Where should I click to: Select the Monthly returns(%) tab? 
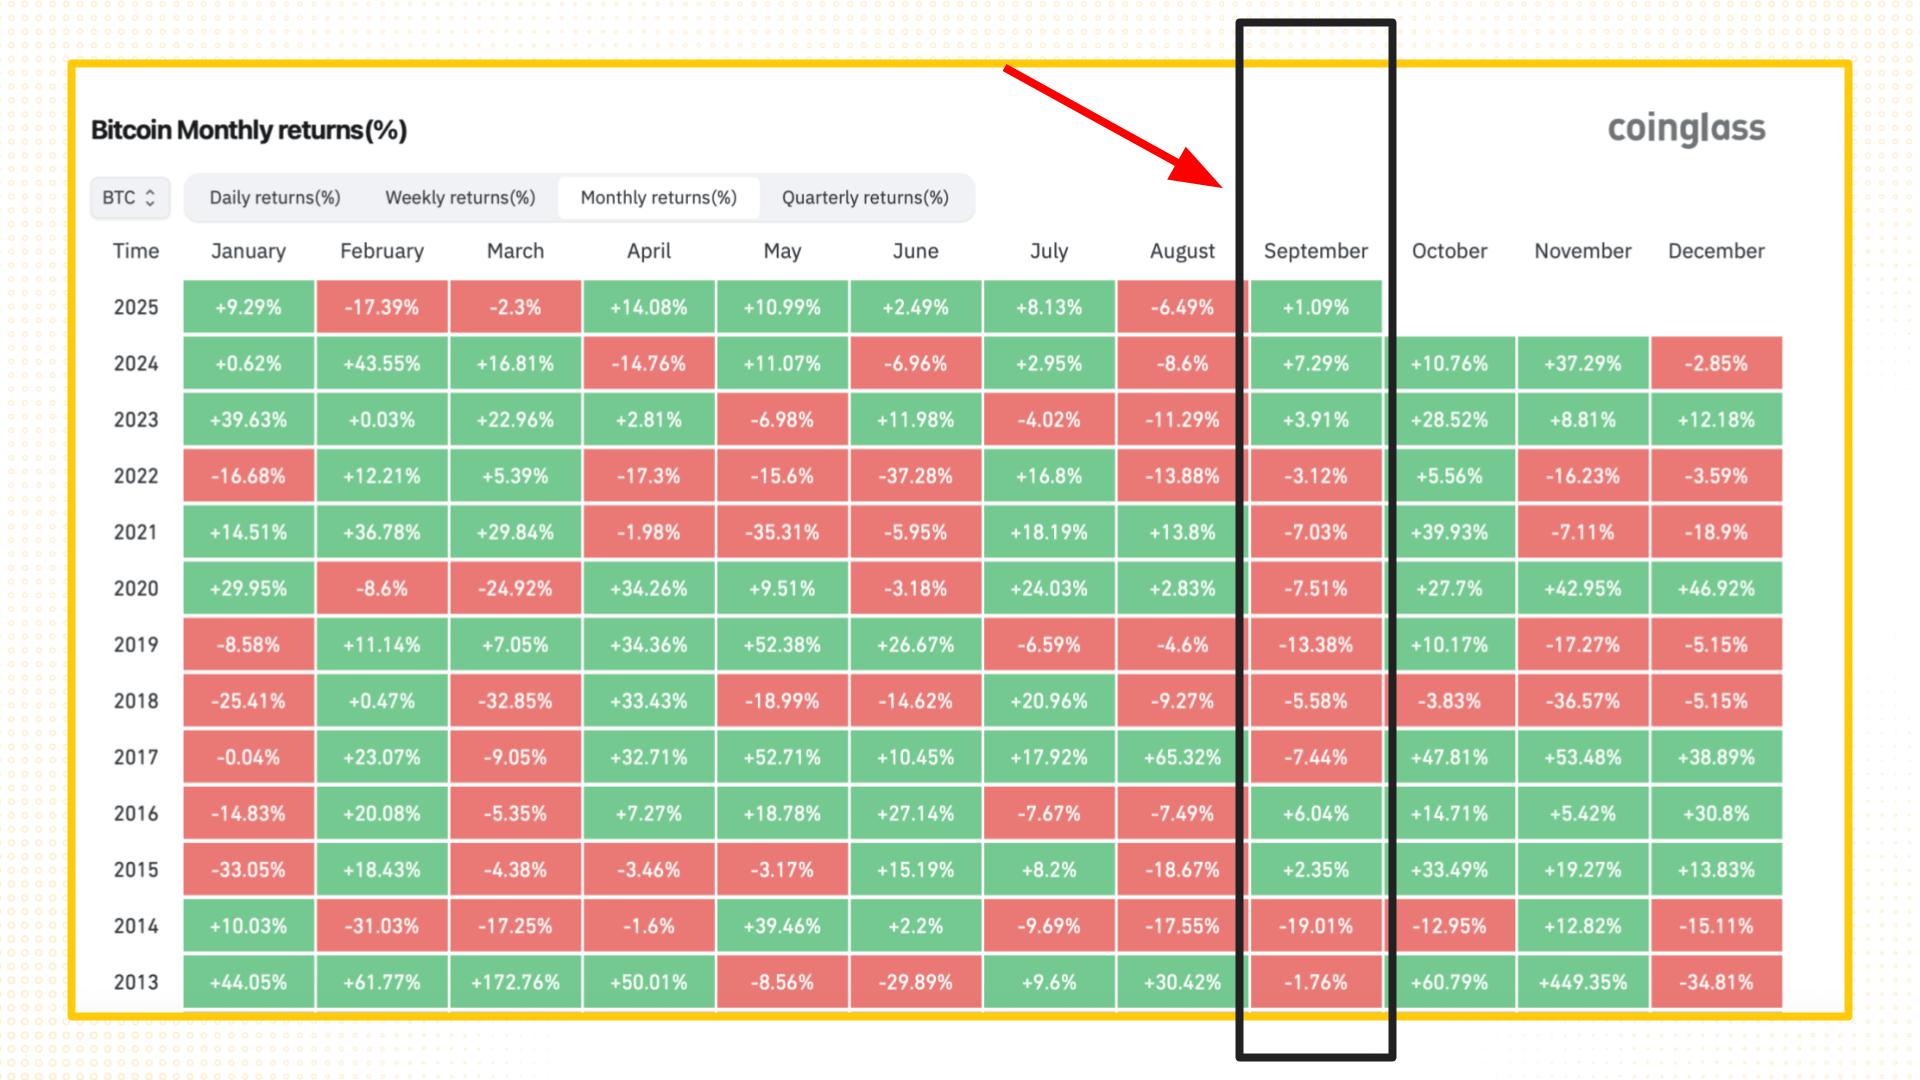tap(658, 198)
